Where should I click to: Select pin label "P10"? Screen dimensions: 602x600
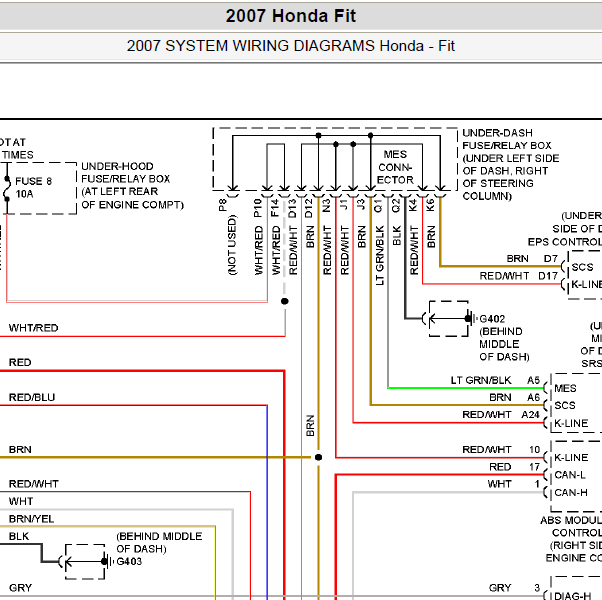[258, 208]
